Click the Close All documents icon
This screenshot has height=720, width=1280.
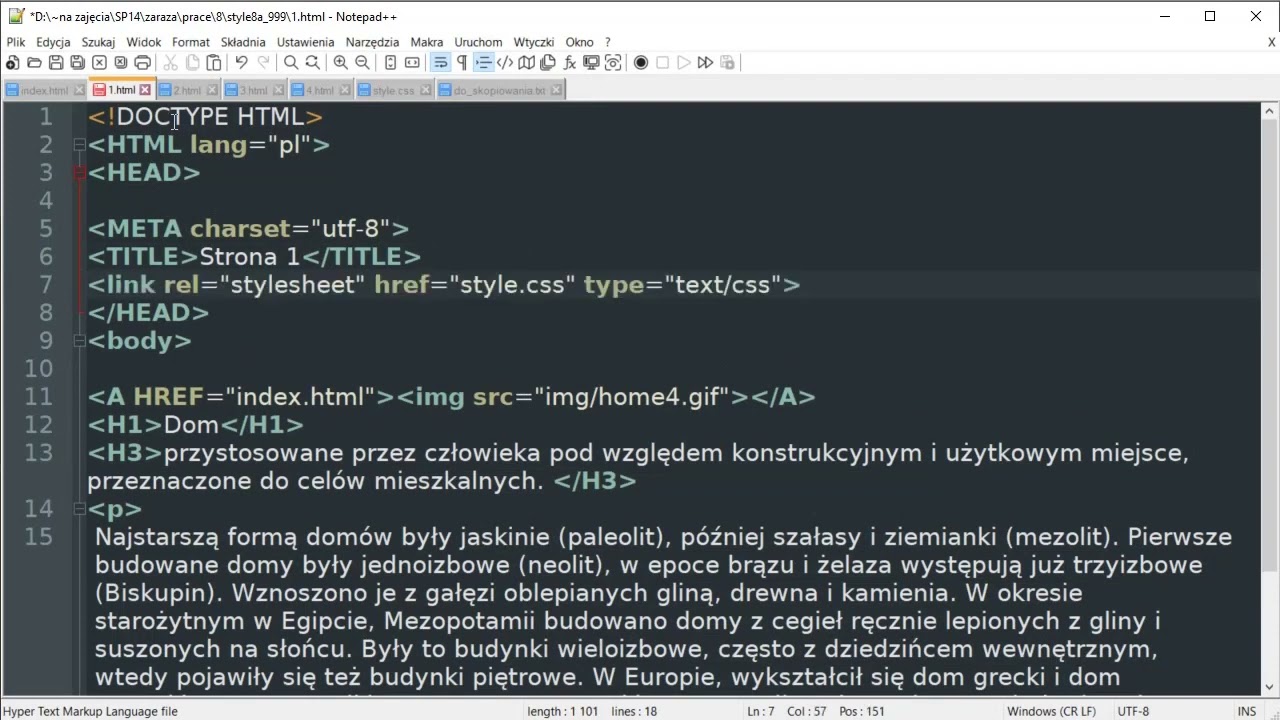120,63
